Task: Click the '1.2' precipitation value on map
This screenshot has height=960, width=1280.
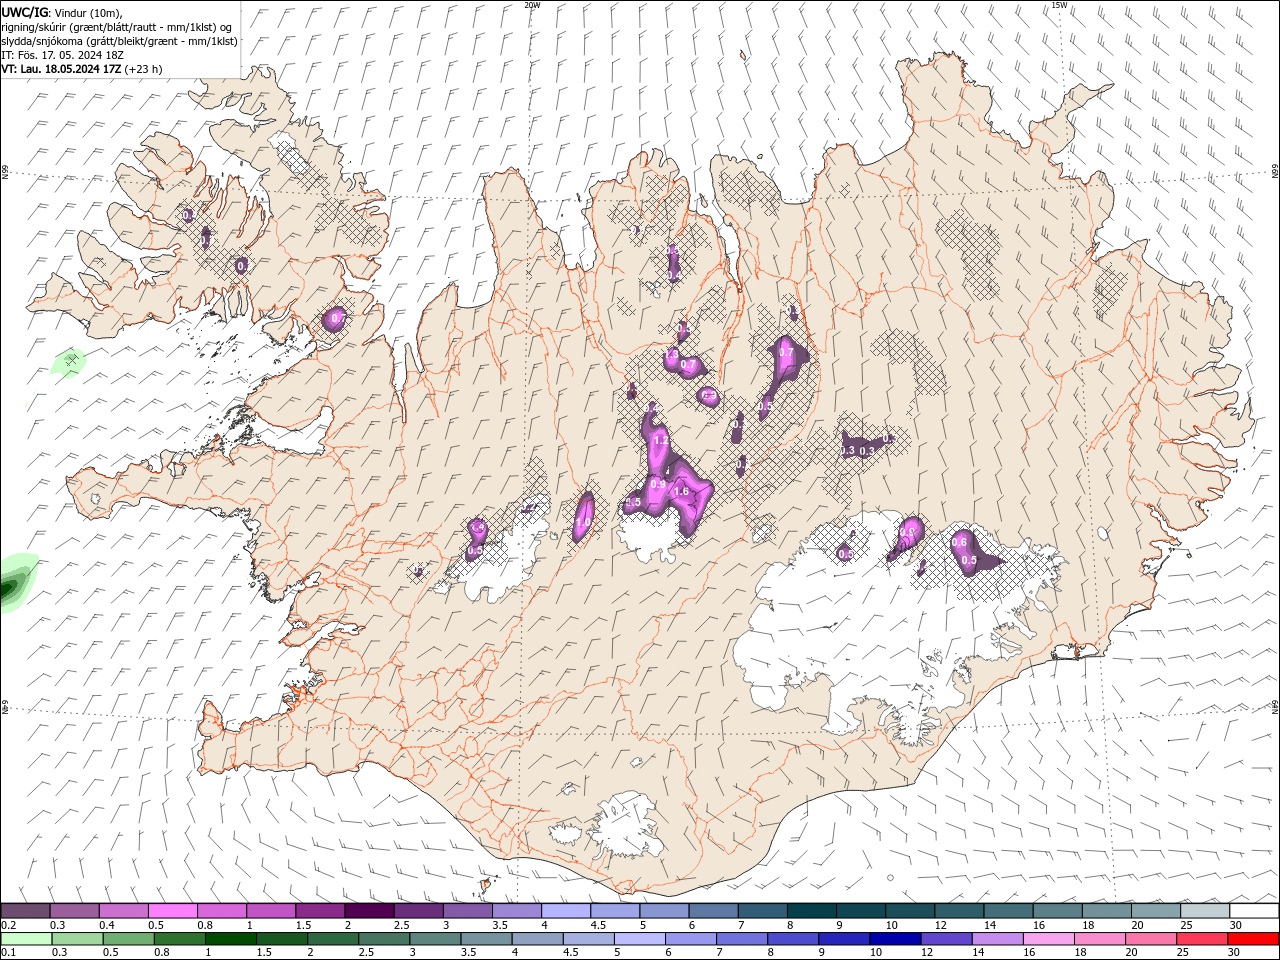Action: 661,440
